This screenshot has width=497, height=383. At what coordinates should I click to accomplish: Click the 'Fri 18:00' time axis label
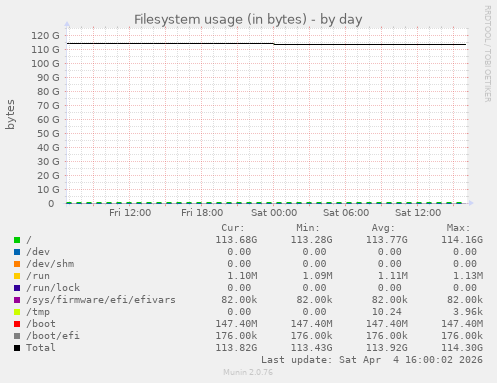202,213
